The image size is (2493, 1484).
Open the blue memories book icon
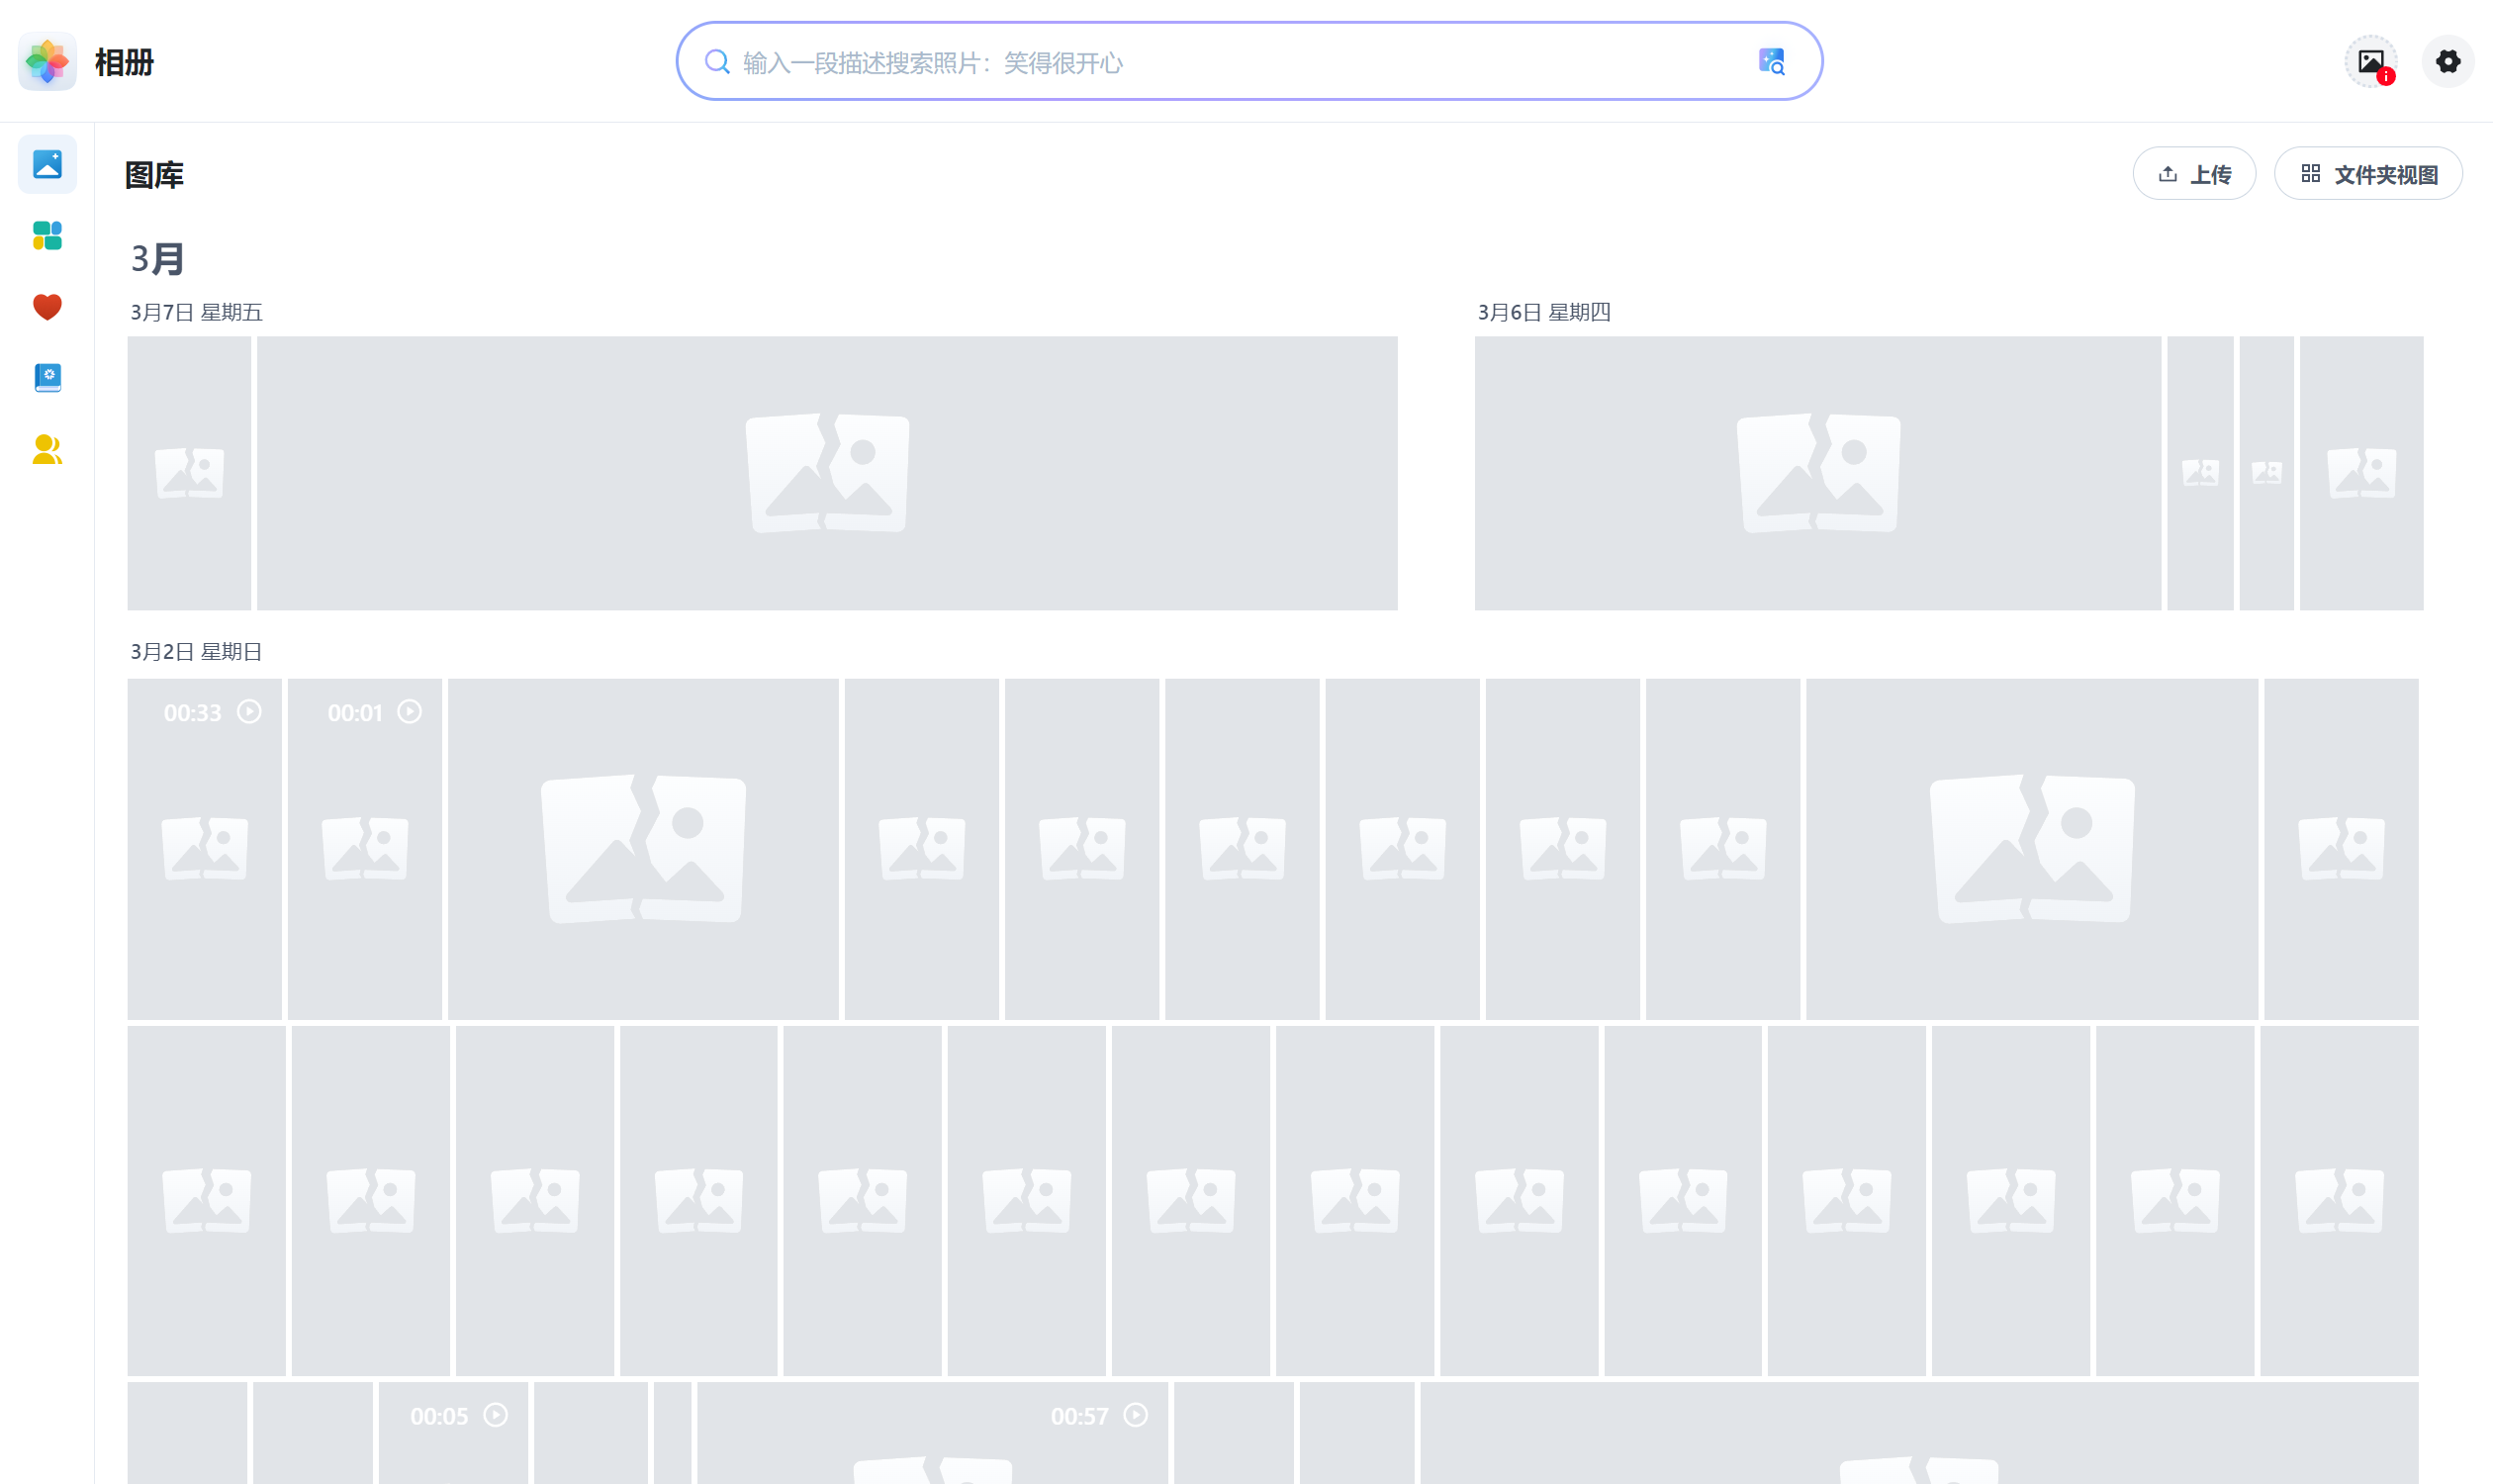coord(47,378)
